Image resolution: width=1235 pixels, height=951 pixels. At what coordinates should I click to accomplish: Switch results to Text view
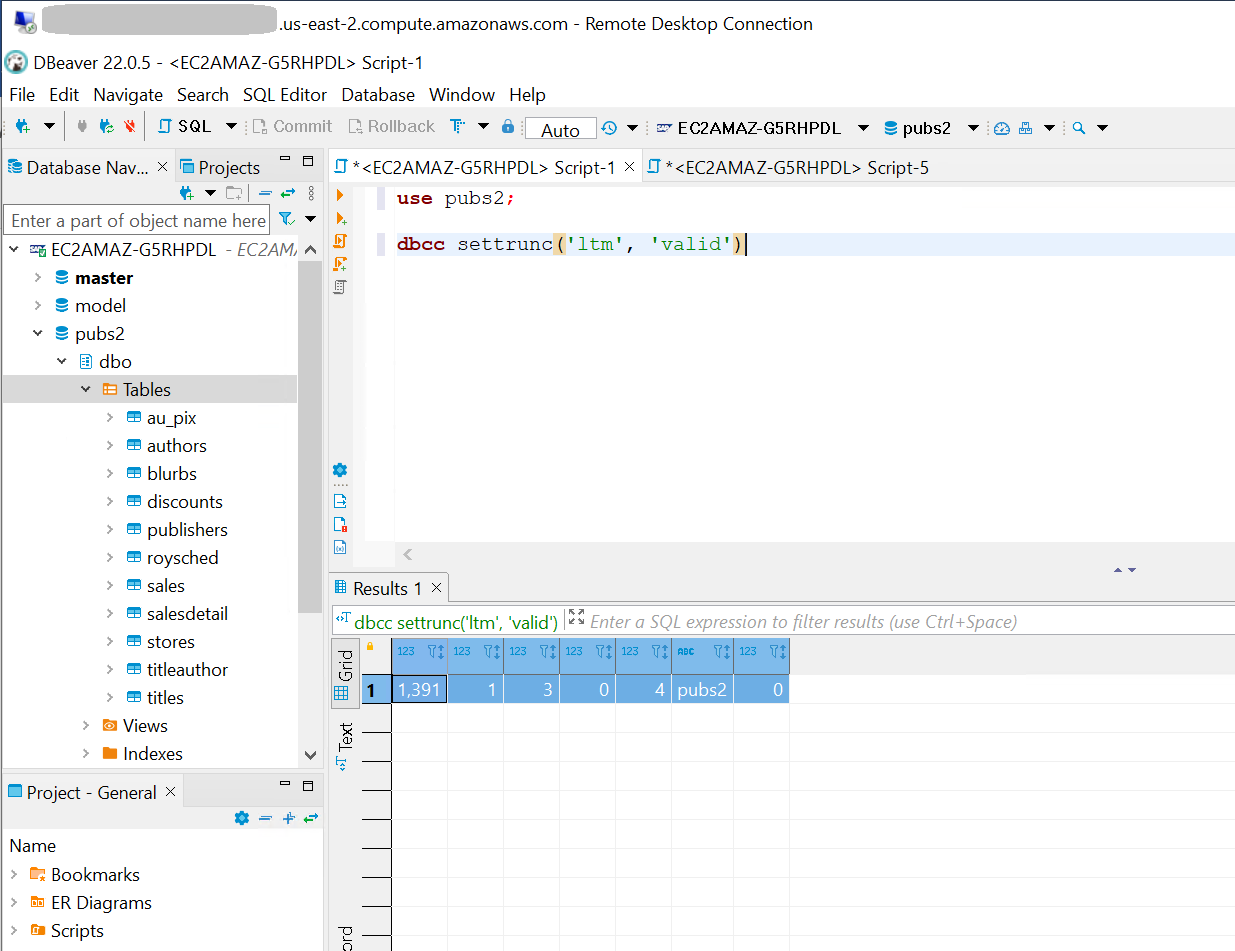click(x=345, y=745)
